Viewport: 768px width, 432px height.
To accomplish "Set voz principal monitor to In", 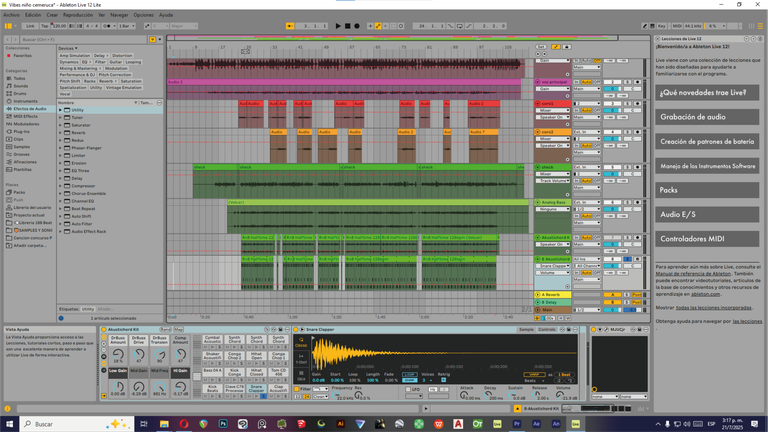I will [x=576, y=82].
